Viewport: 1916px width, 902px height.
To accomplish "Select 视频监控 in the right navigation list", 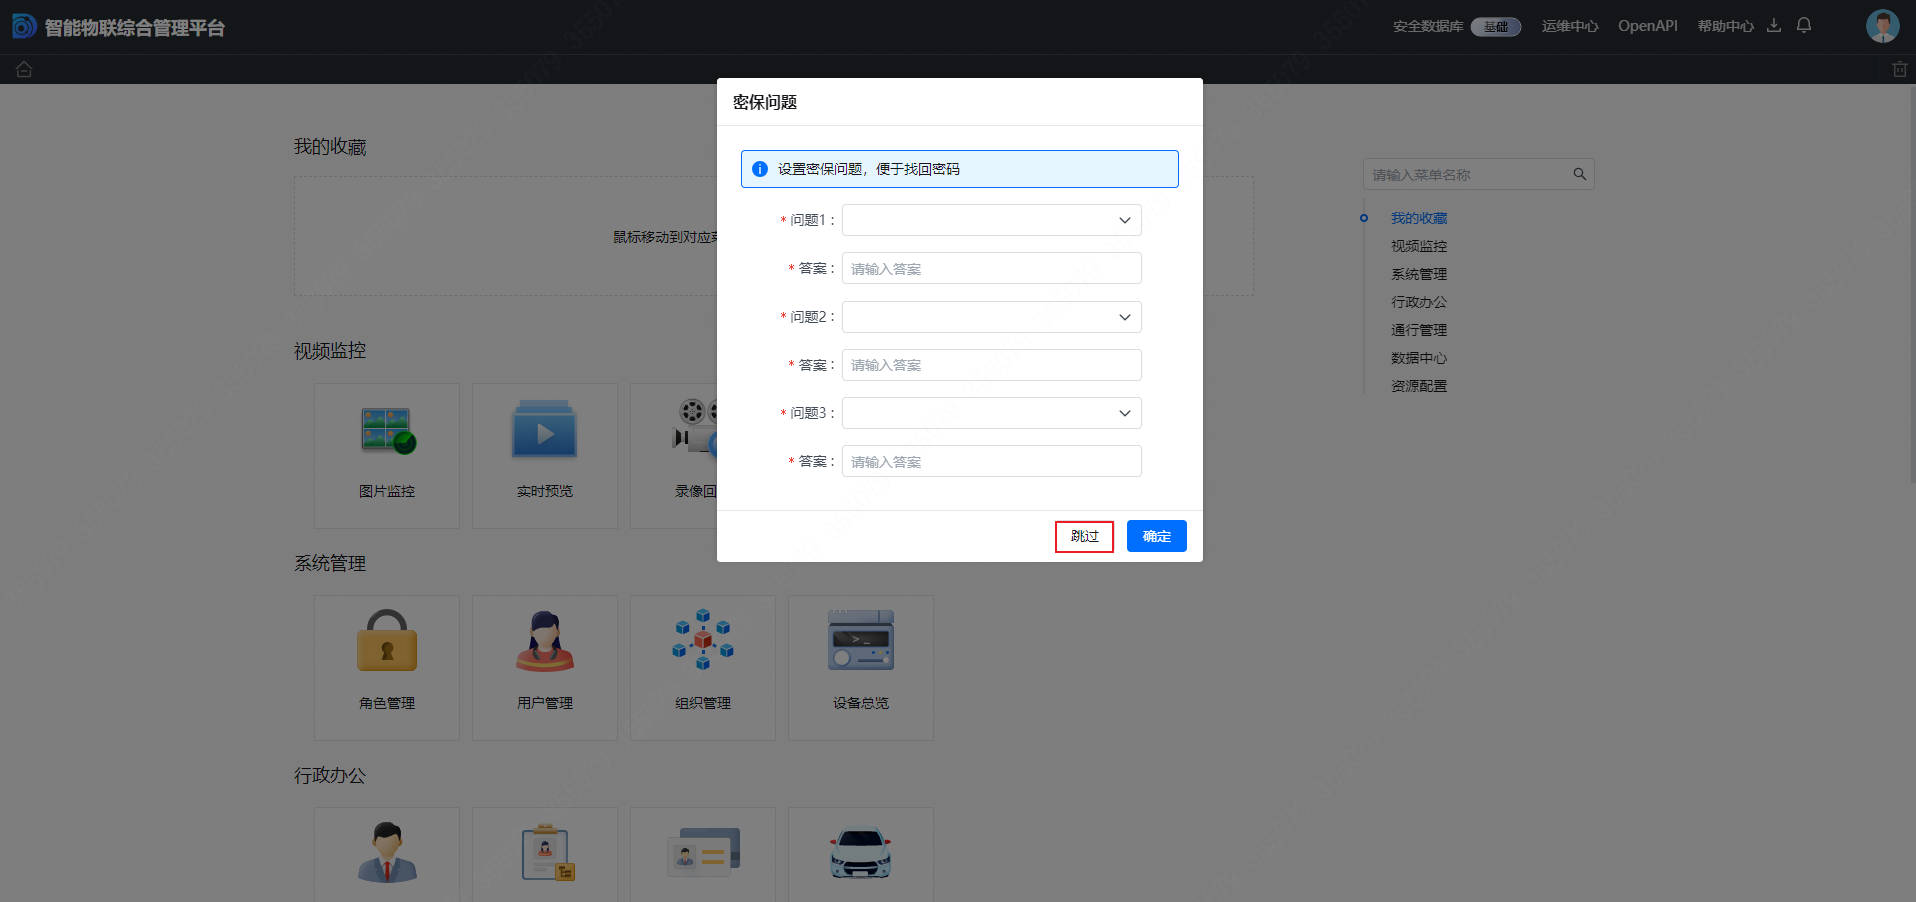I will (x=1418, y=246).
